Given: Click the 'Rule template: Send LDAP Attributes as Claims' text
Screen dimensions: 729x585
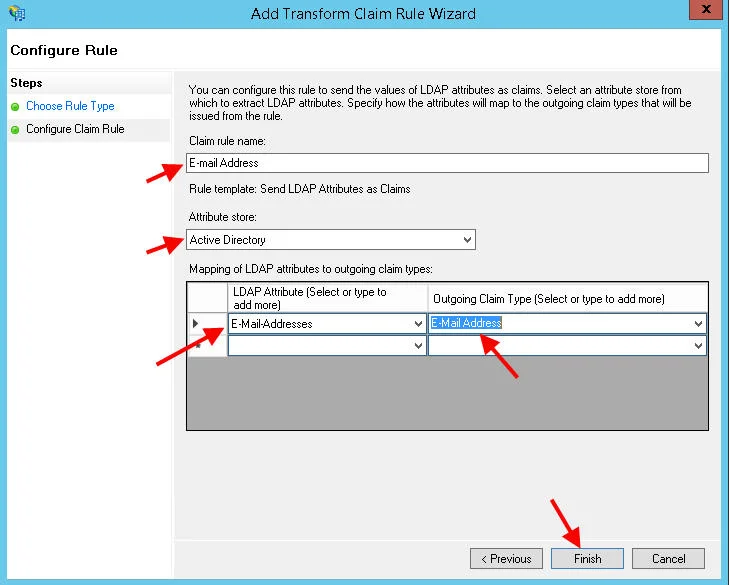Looking at the screenshot, I should tap(299, 189).
